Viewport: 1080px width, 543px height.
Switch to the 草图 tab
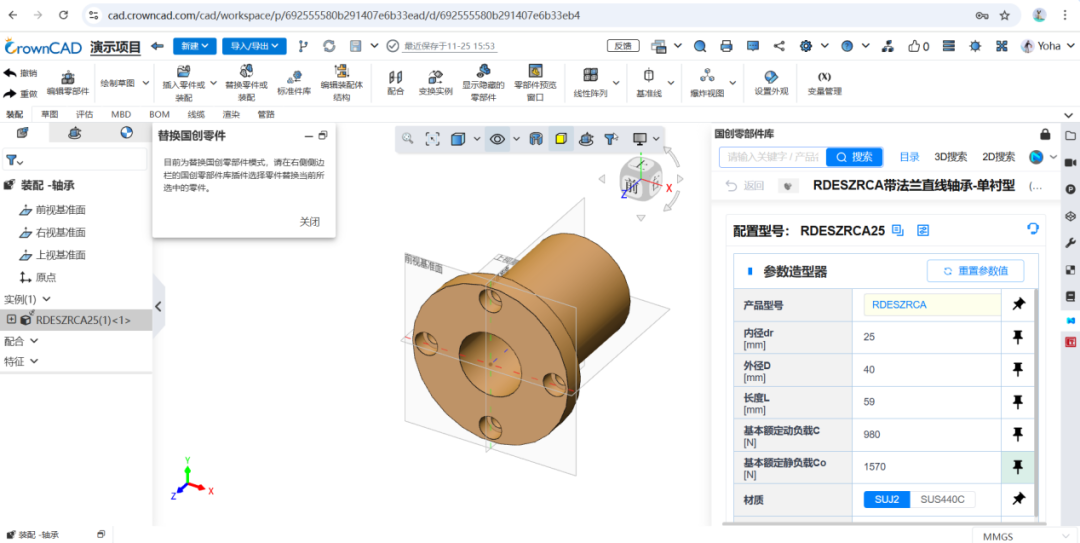[x=50, y=114]
